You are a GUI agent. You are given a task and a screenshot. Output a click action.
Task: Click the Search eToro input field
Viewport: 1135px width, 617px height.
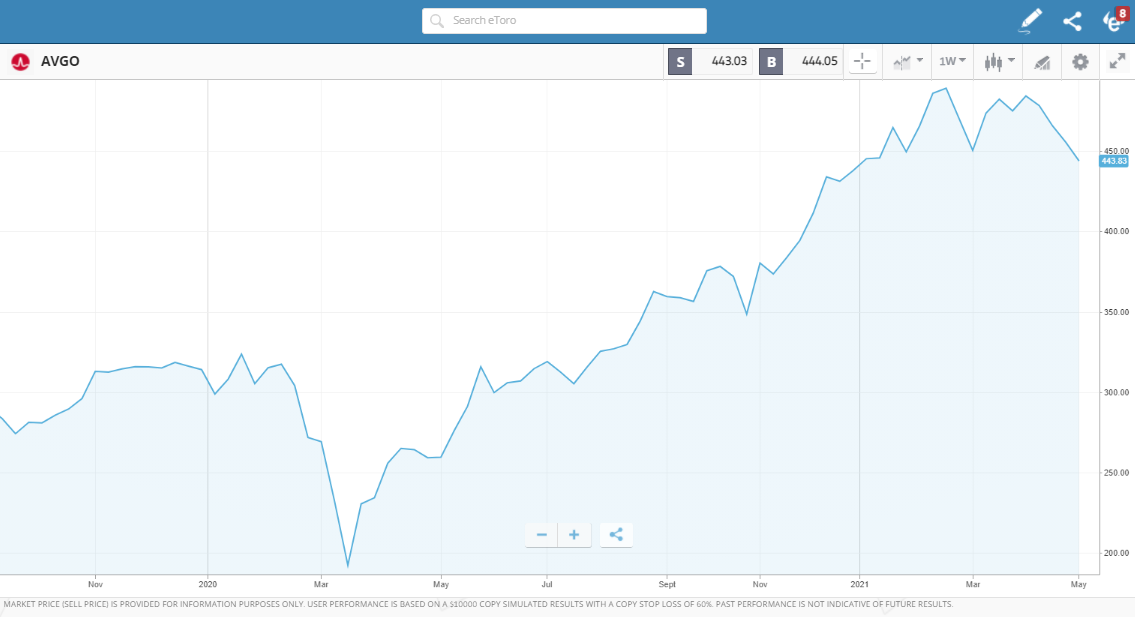563,20
